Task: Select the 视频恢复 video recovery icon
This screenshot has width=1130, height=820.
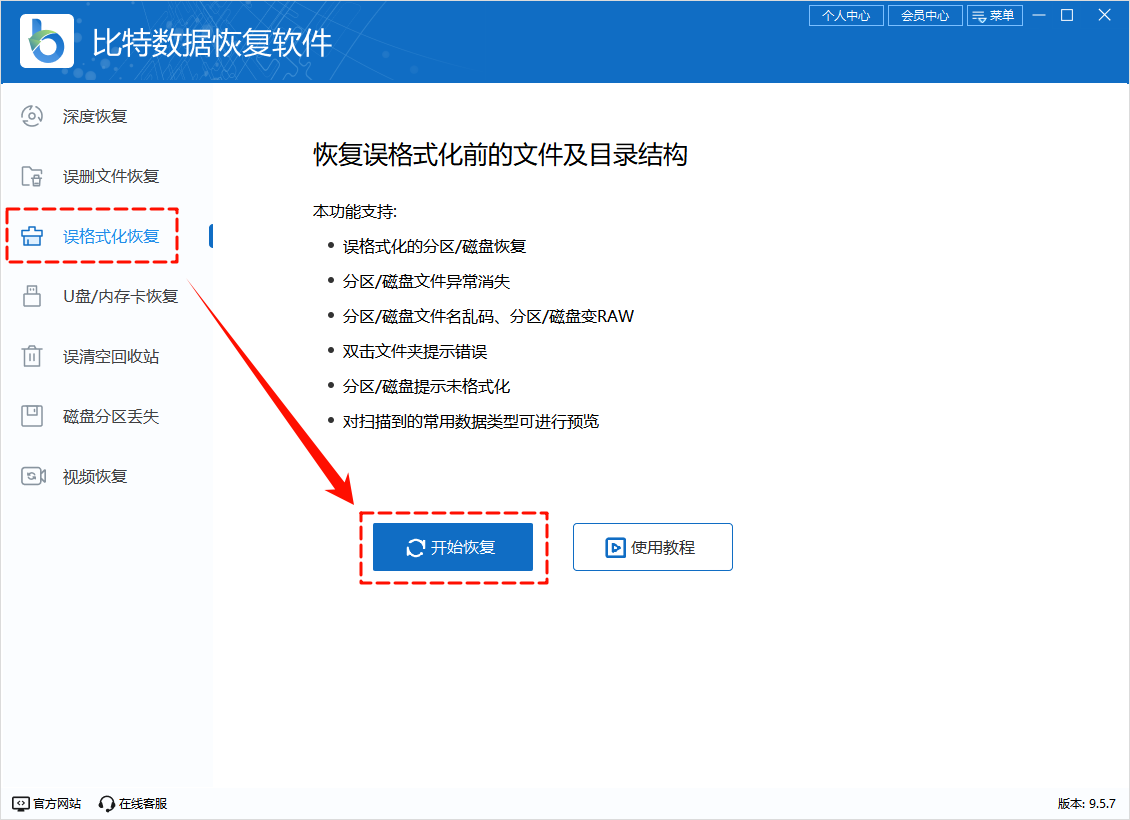Action: click(31, 476)
